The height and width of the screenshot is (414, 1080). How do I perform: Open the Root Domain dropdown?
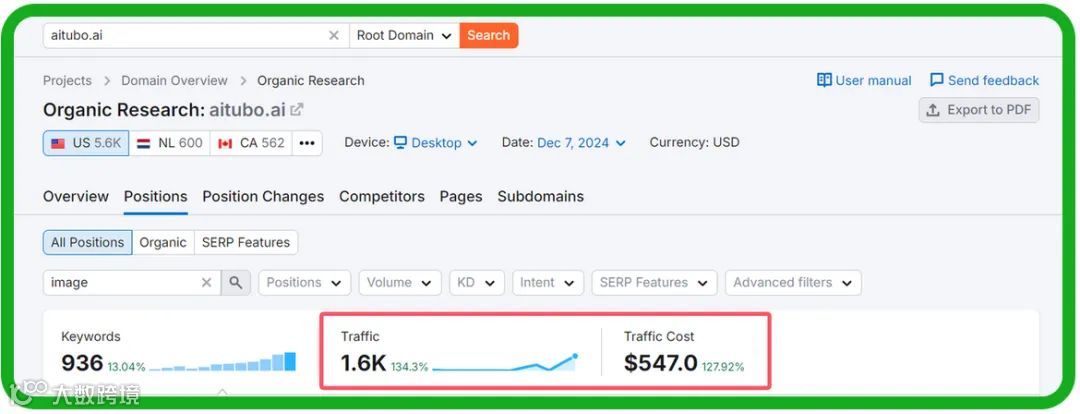pos(404,36)
